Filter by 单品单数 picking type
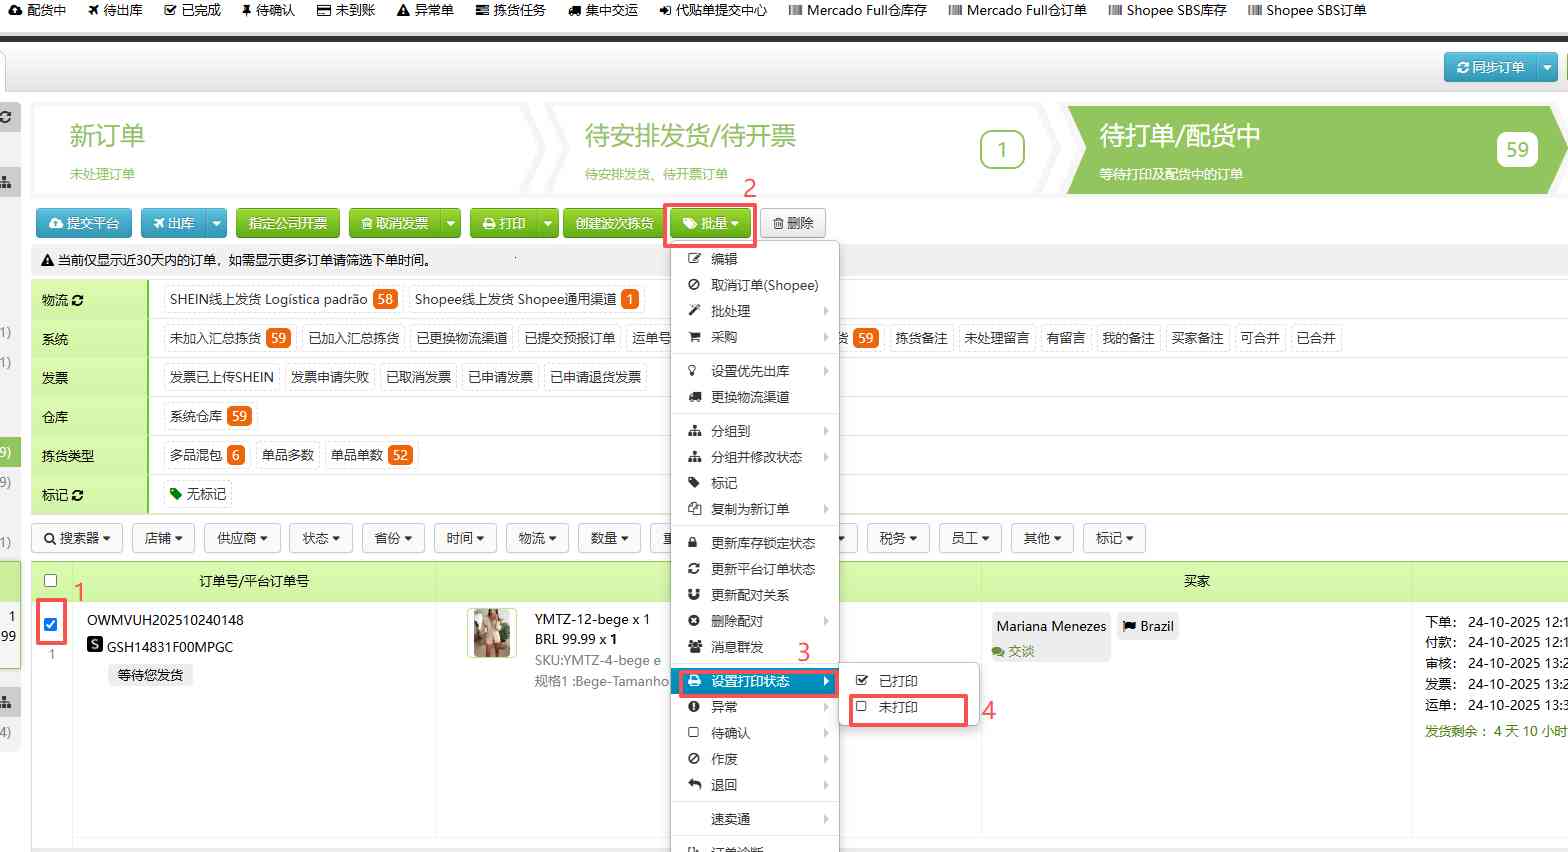1568x852 pixels. (370, 455)
